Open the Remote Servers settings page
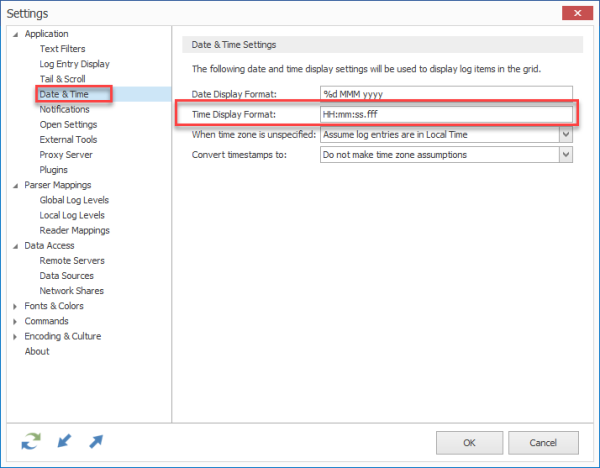 (72, 260)
